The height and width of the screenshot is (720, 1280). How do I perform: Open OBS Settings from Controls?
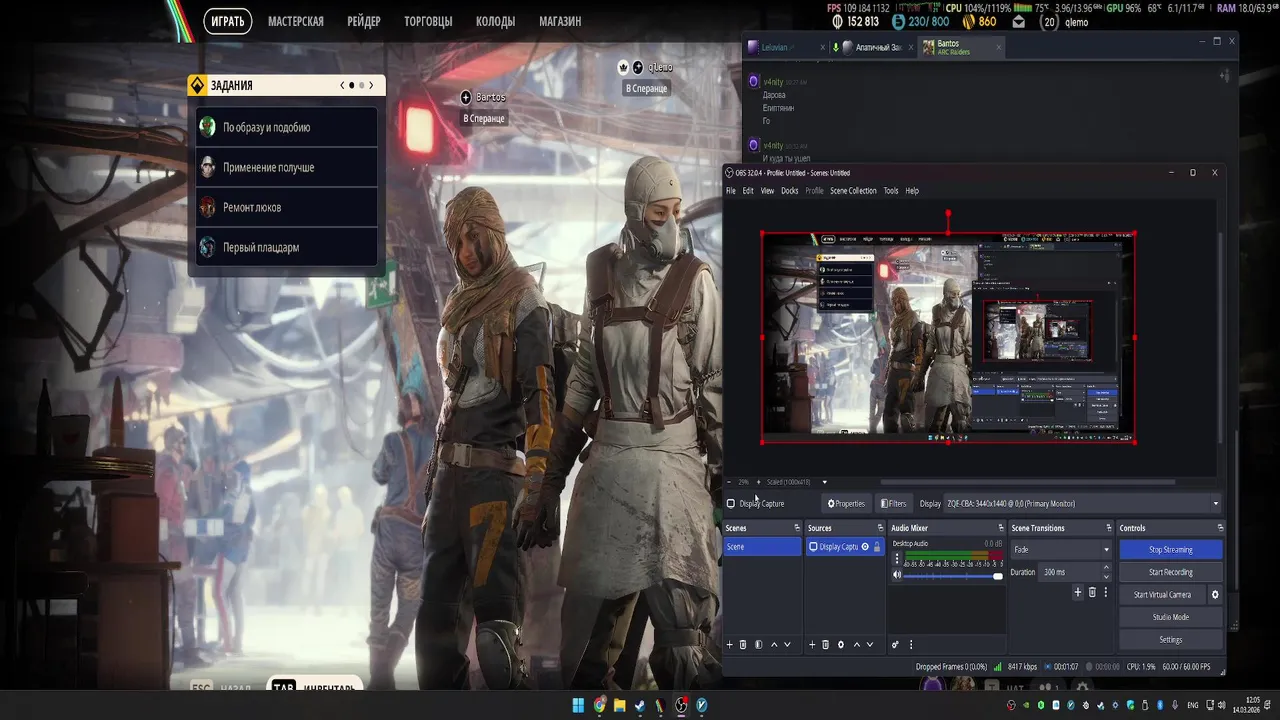(x=1170, y=640)
